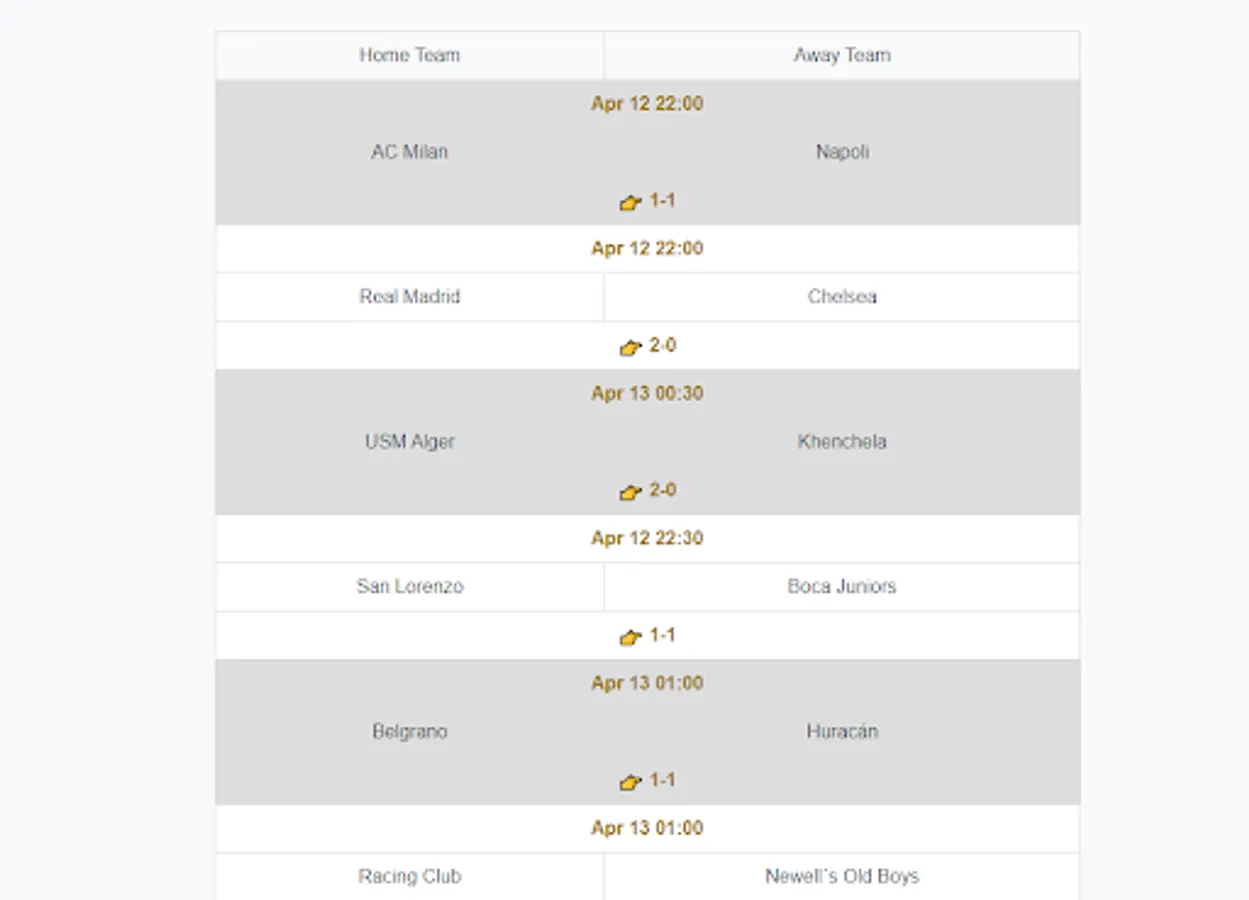This screenshot has width=1249, height=900.
Task: Click the Belgrano team name
Action: (410, 732)
